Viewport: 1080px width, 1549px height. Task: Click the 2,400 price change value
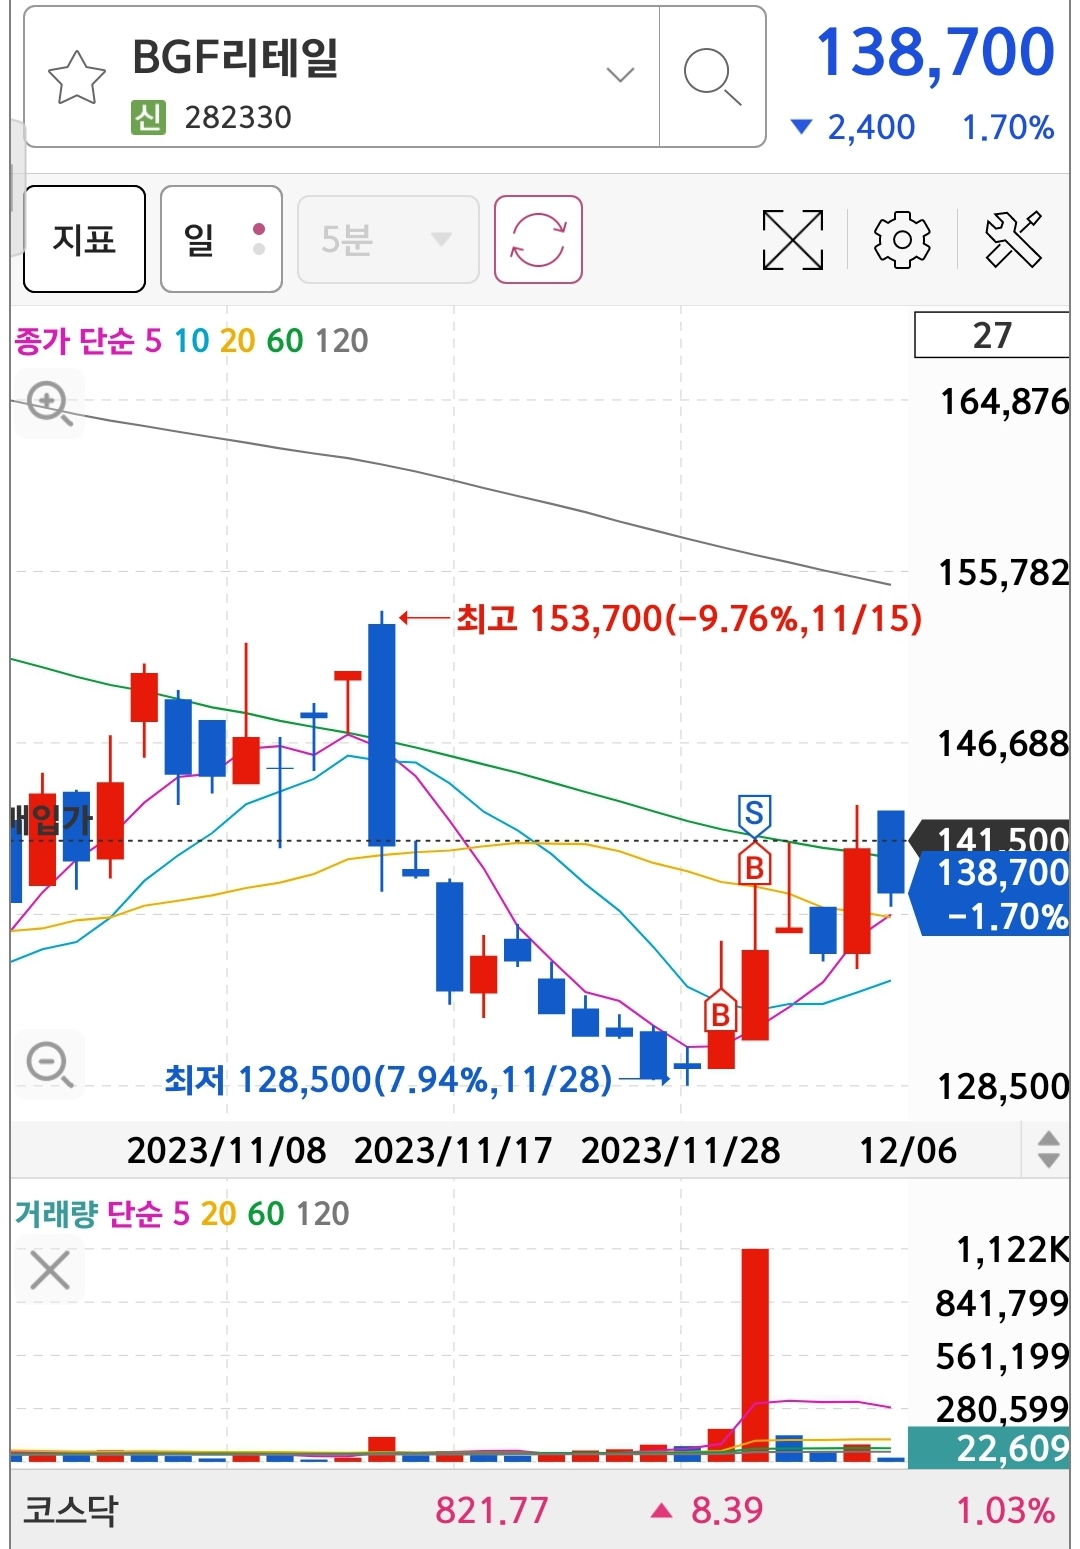tap(871, 127)
